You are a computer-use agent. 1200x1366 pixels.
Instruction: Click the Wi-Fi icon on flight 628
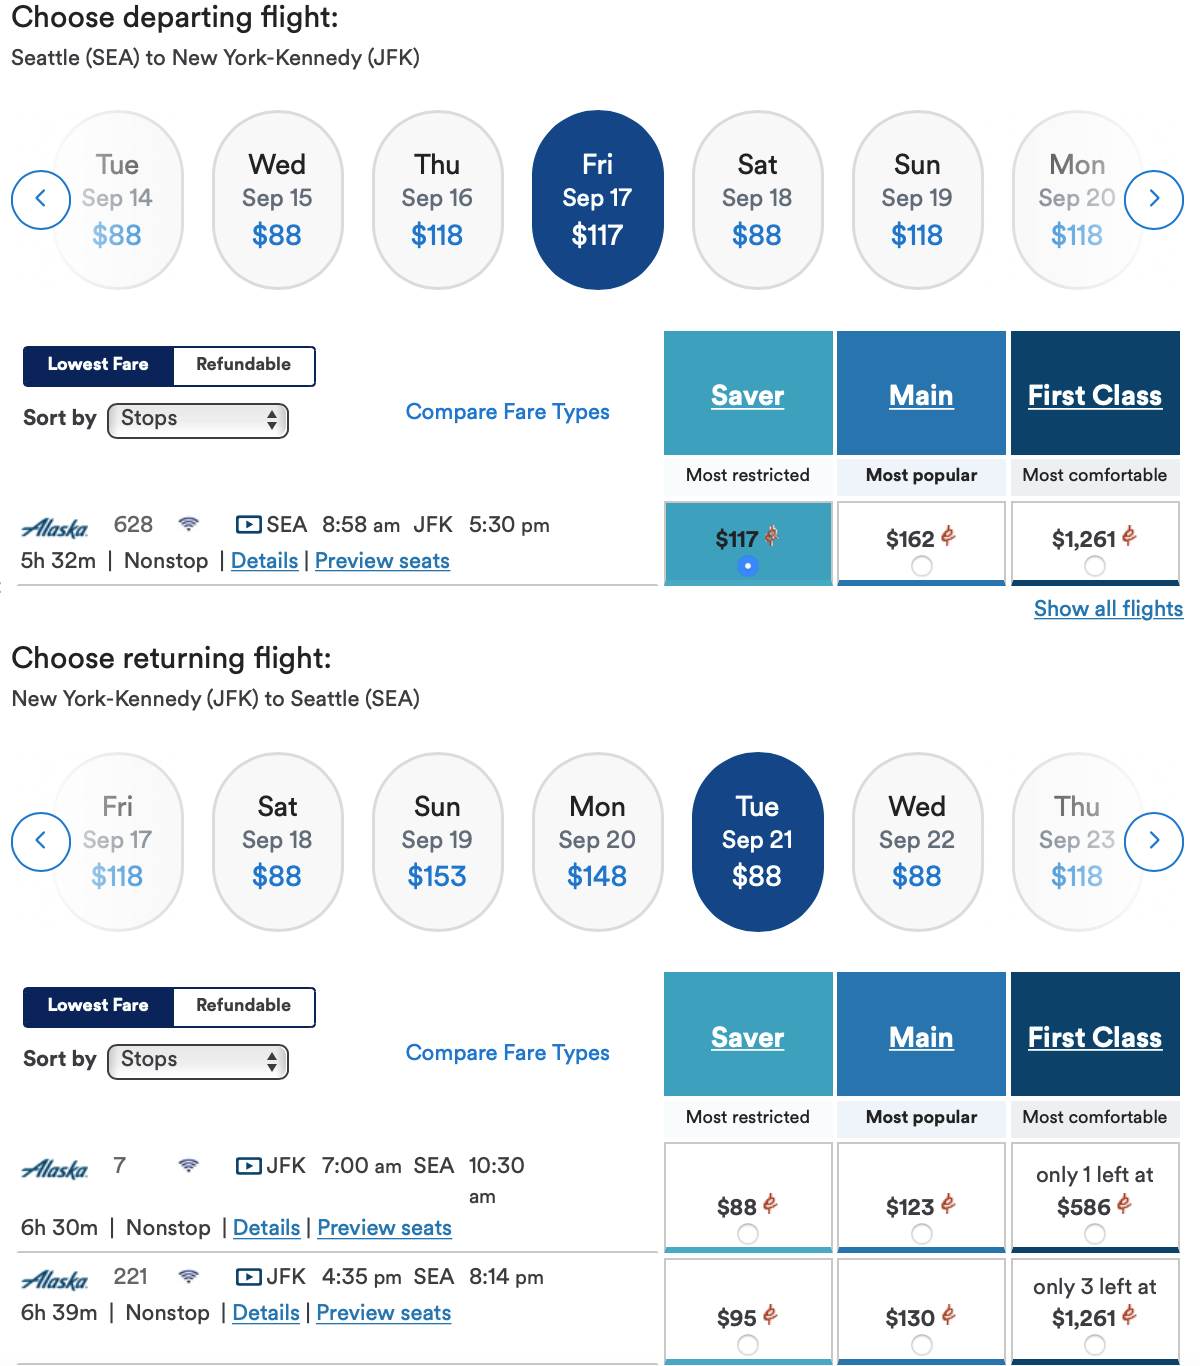[188, 523]
